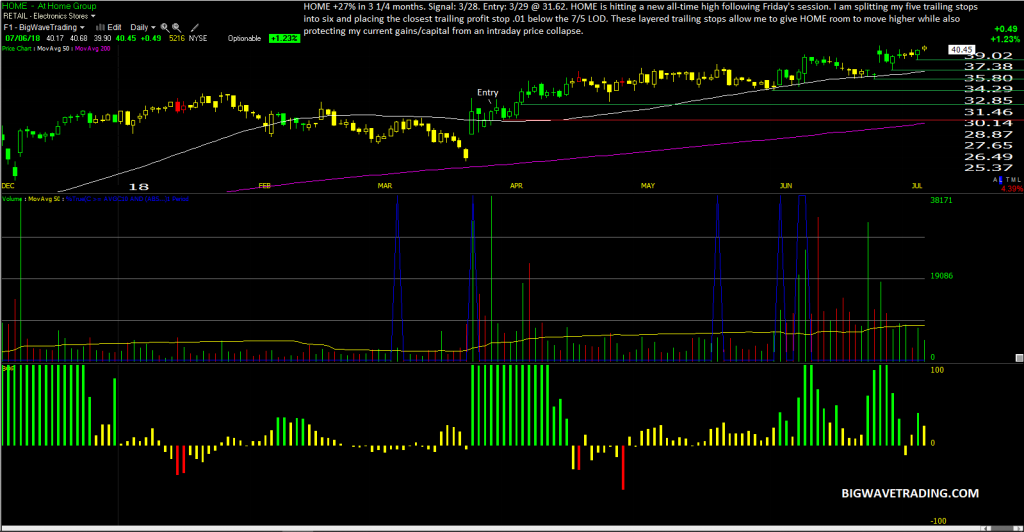This screenshot has width=1024, height=532.
Task: Click the +0.49 change in the data row
Action: pyautogui.click(x=151, y=38)
